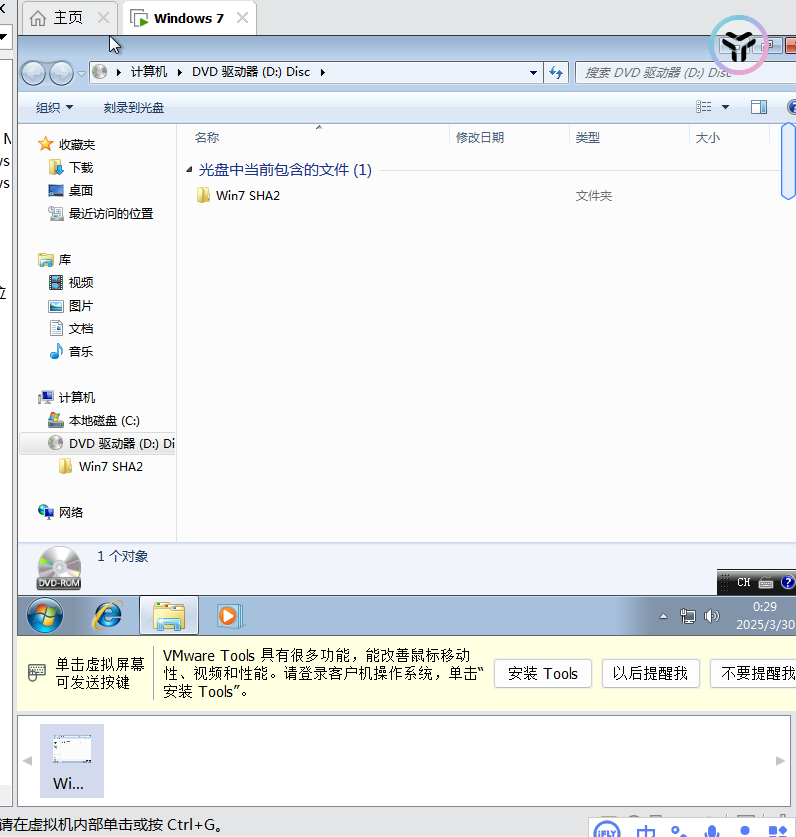Close the Windows 7 tab
Image resolution: width=796 pixels, height=837 pixels.
coord(242,18)
